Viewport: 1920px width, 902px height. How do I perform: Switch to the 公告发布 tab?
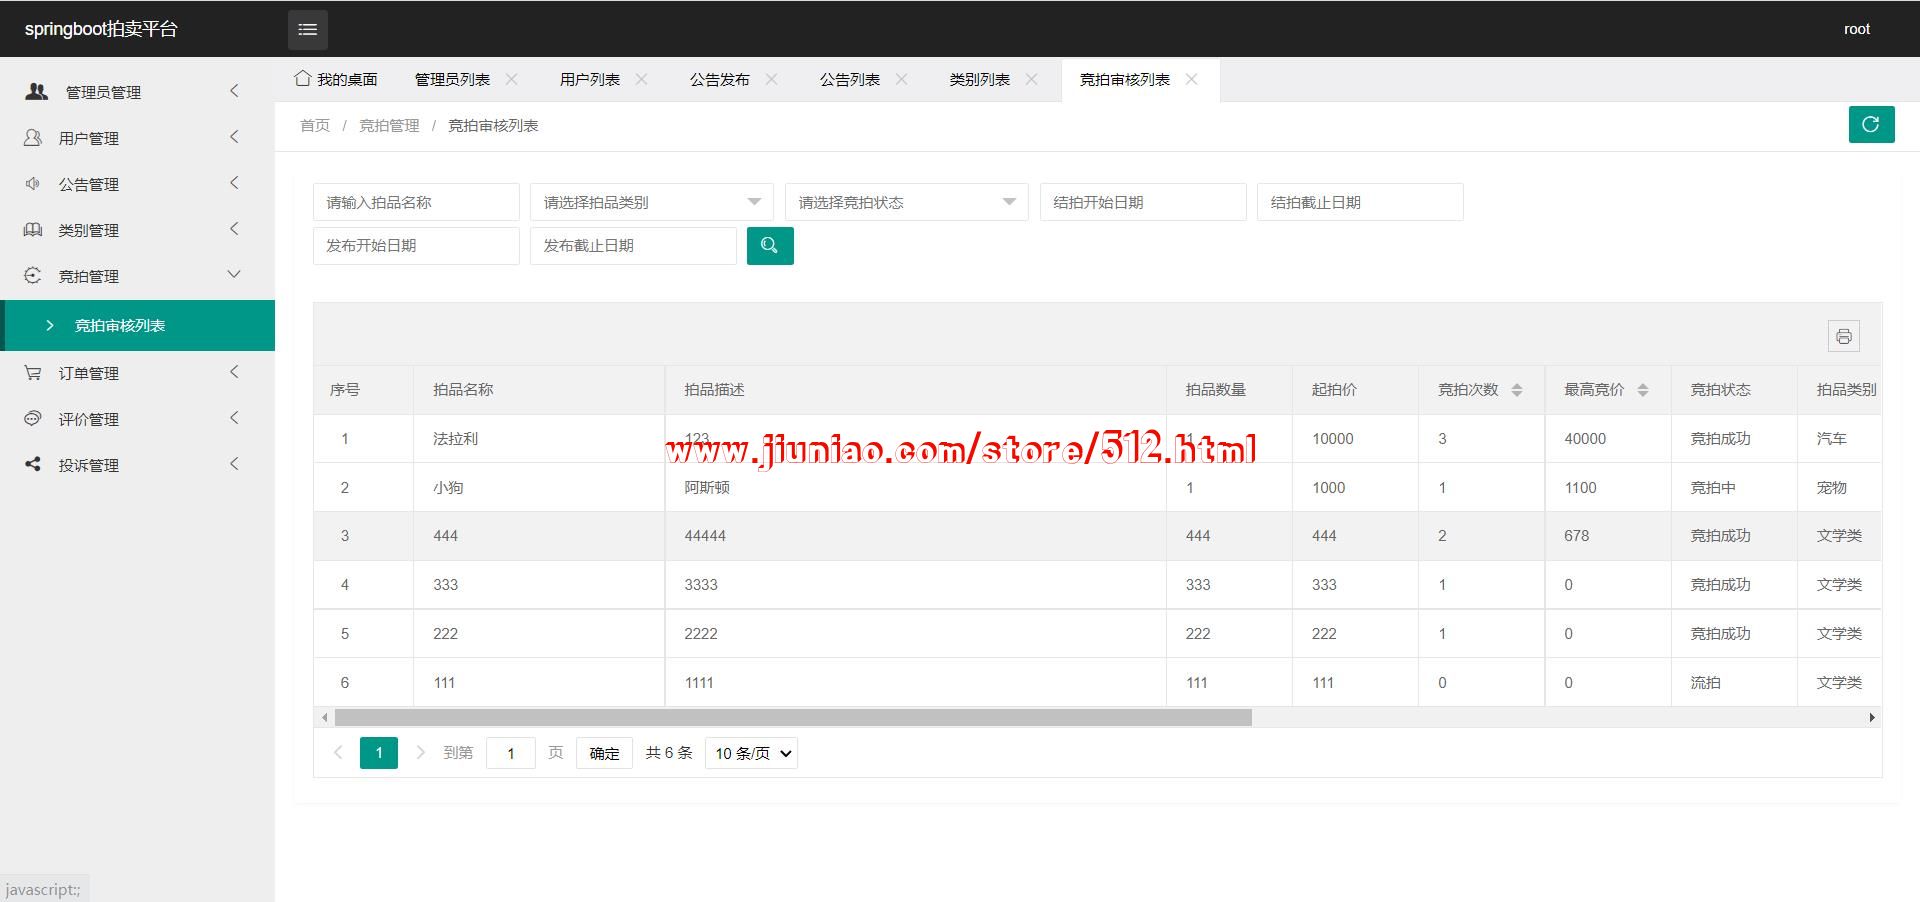tap(719, 79)
